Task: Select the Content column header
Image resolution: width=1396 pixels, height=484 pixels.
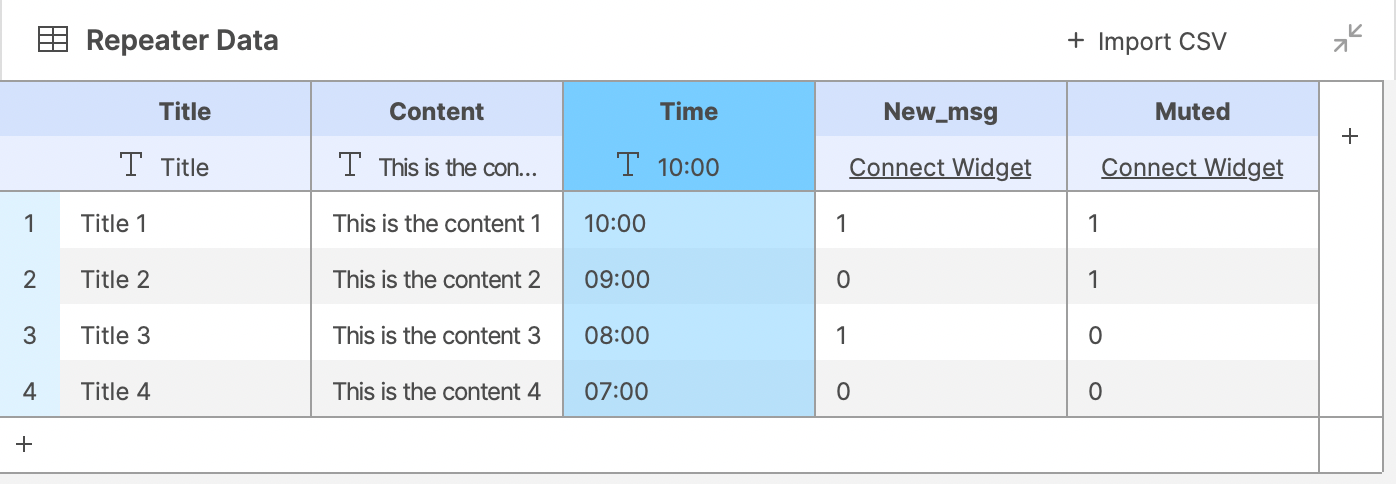Action: (x=437, y=111)
